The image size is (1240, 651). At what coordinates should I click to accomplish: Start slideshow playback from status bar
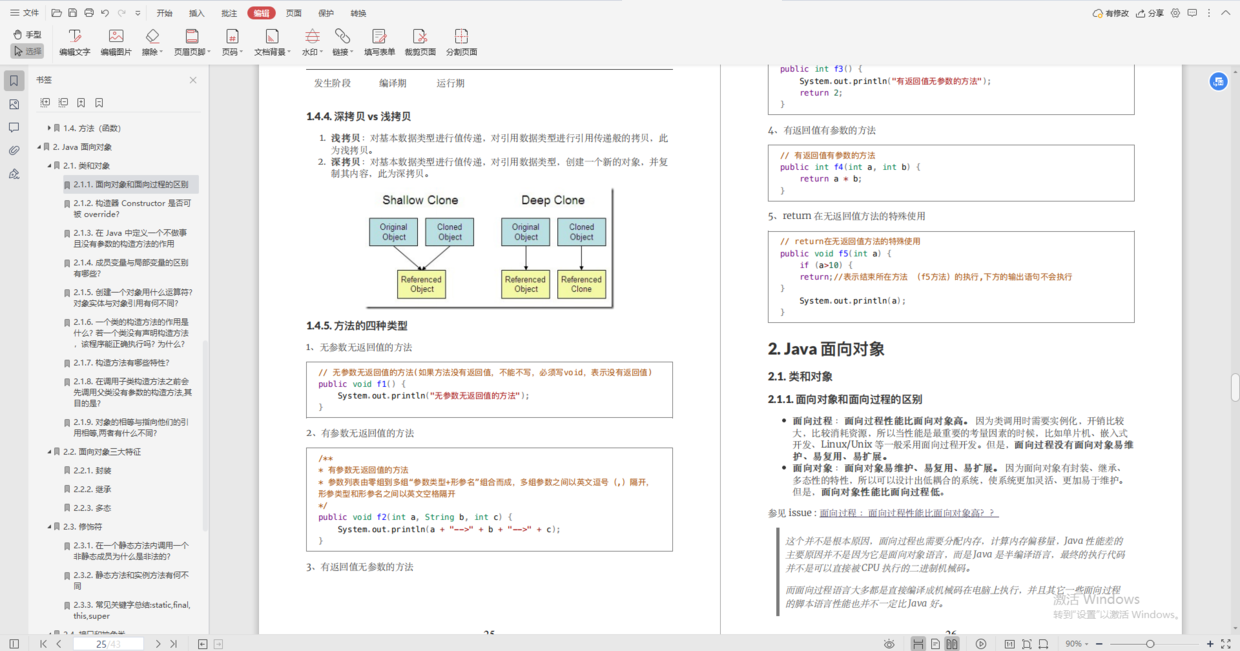[x=981, y=644]
